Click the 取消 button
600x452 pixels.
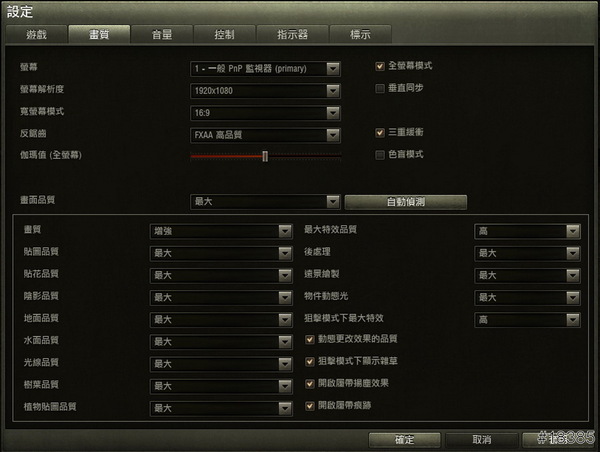(x=481, y=440)
